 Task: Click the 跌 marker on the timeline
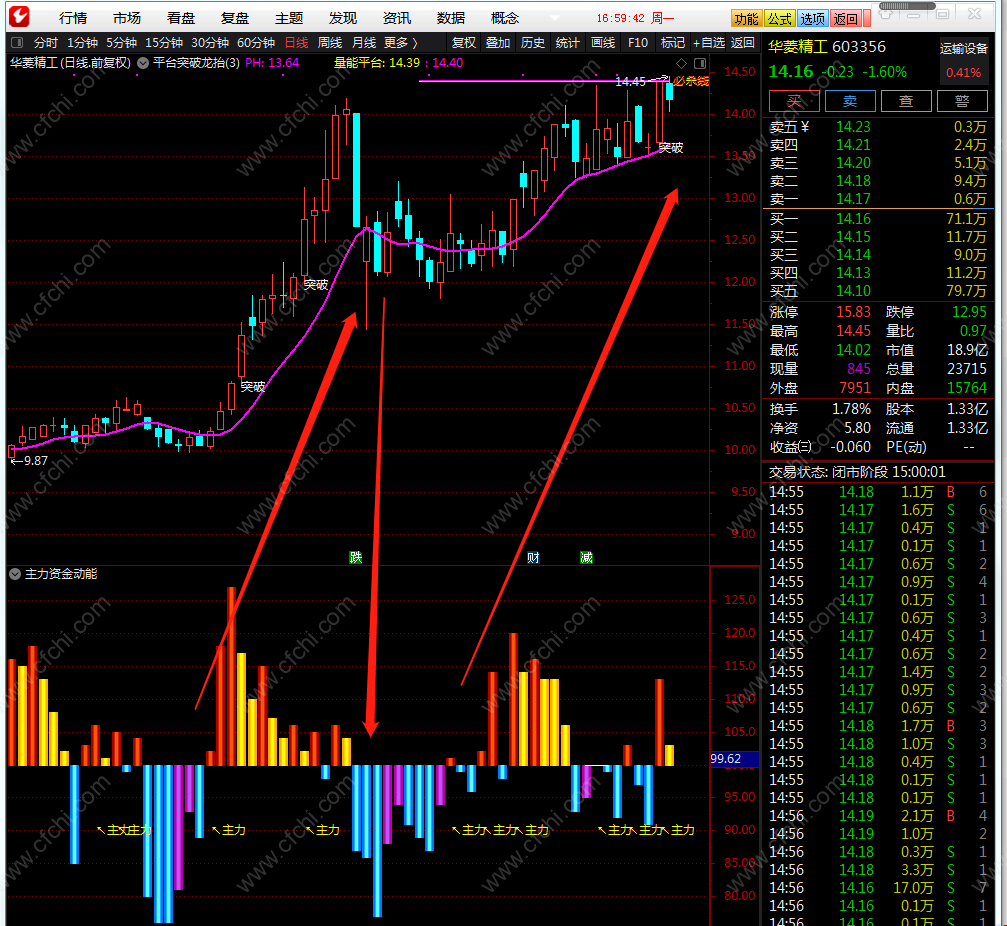pos(356,557)
